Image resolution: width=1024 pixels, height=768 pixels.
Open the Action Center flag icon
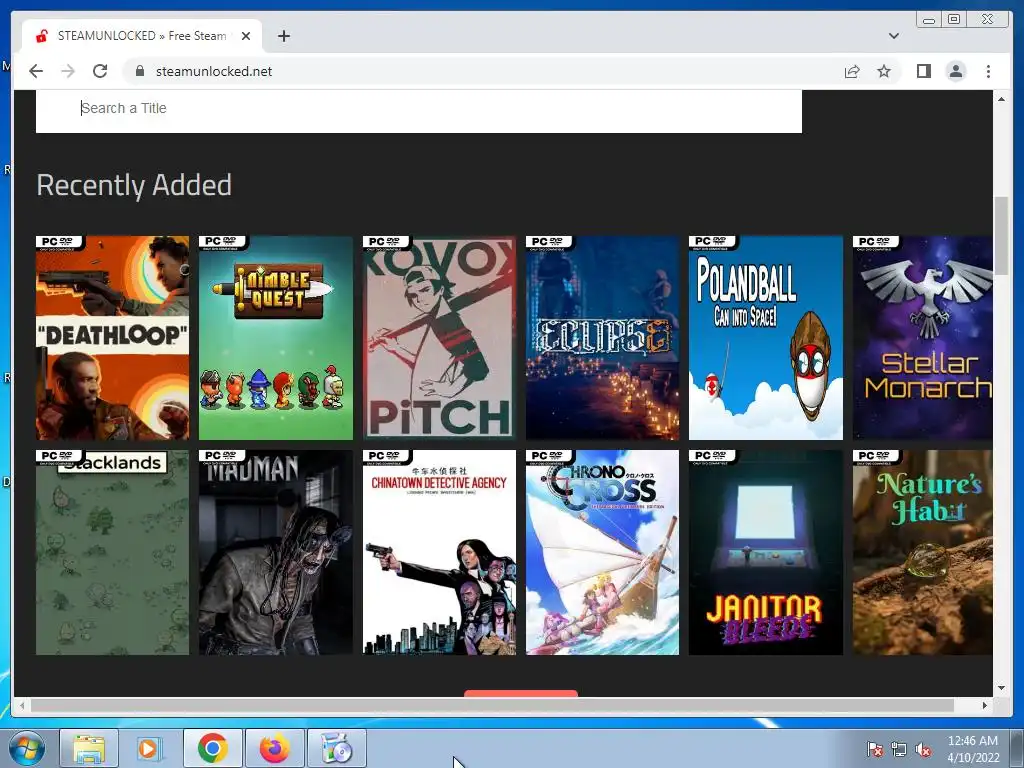pos(874,749)
